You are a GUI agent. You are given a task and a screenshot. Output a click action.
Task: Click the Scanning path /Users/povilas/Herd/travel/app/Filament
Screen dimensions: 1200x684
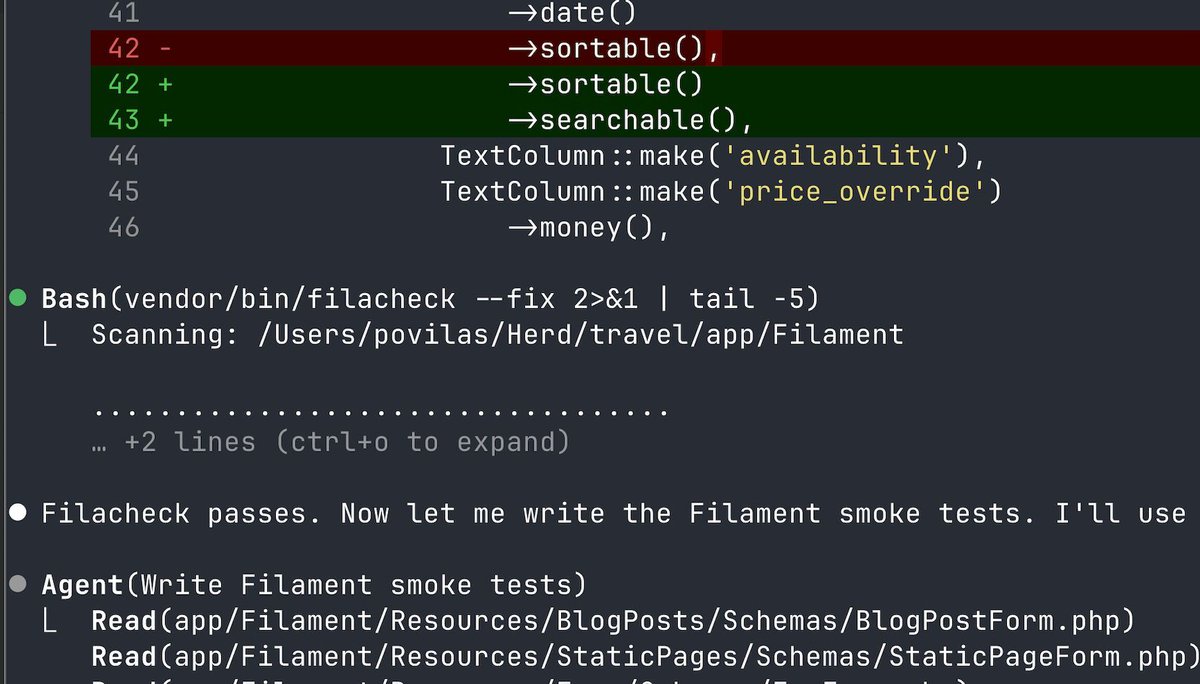(495, 333)
